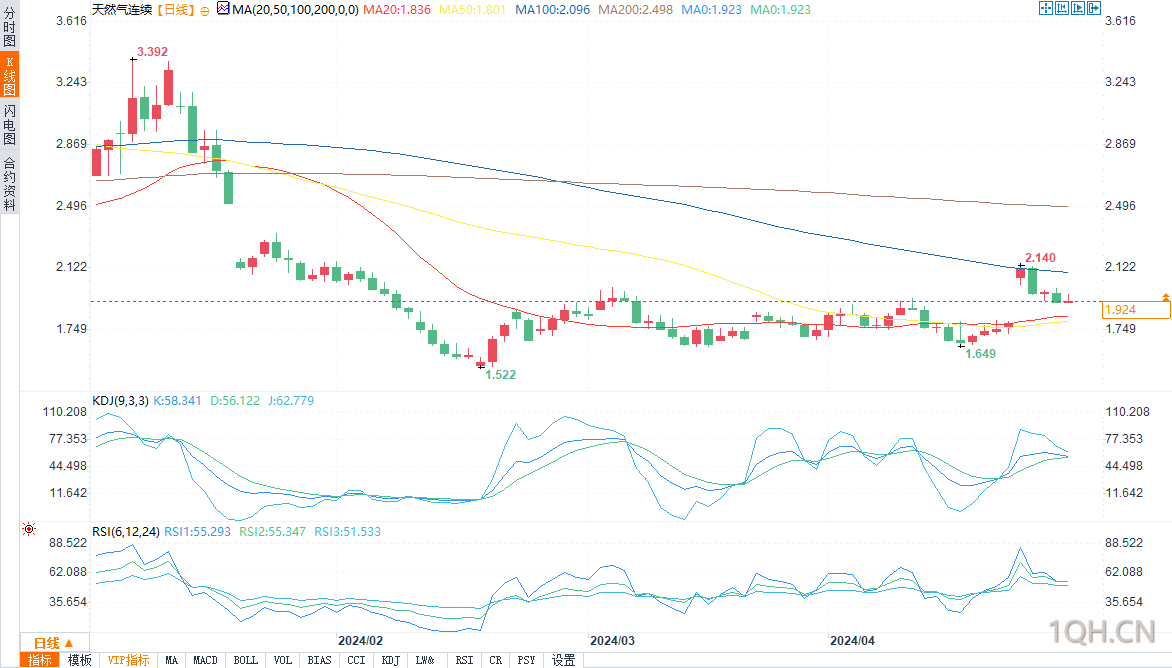Viewport: 1172px width, 668px height.
Task: Select the VOL indicator button
Action: coord(283,660)
